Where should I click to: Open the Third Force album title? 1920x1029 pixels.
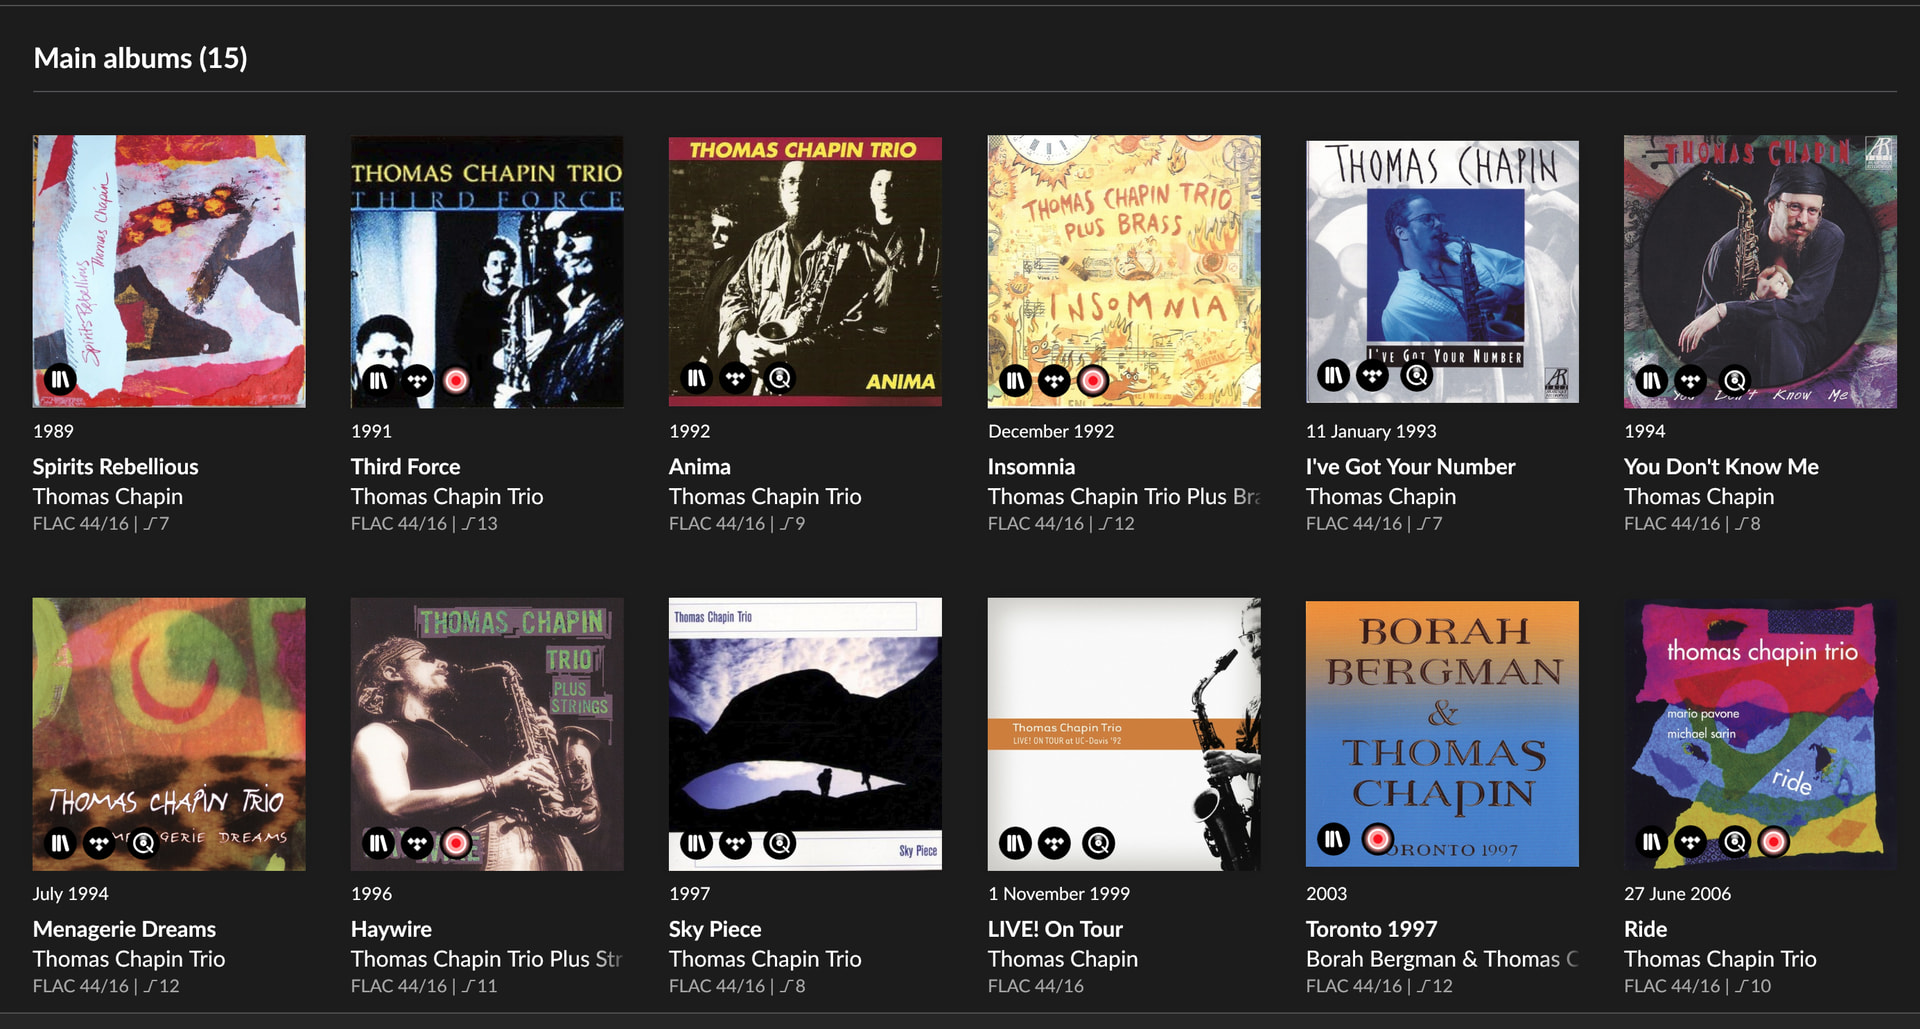tap(405, 467)
